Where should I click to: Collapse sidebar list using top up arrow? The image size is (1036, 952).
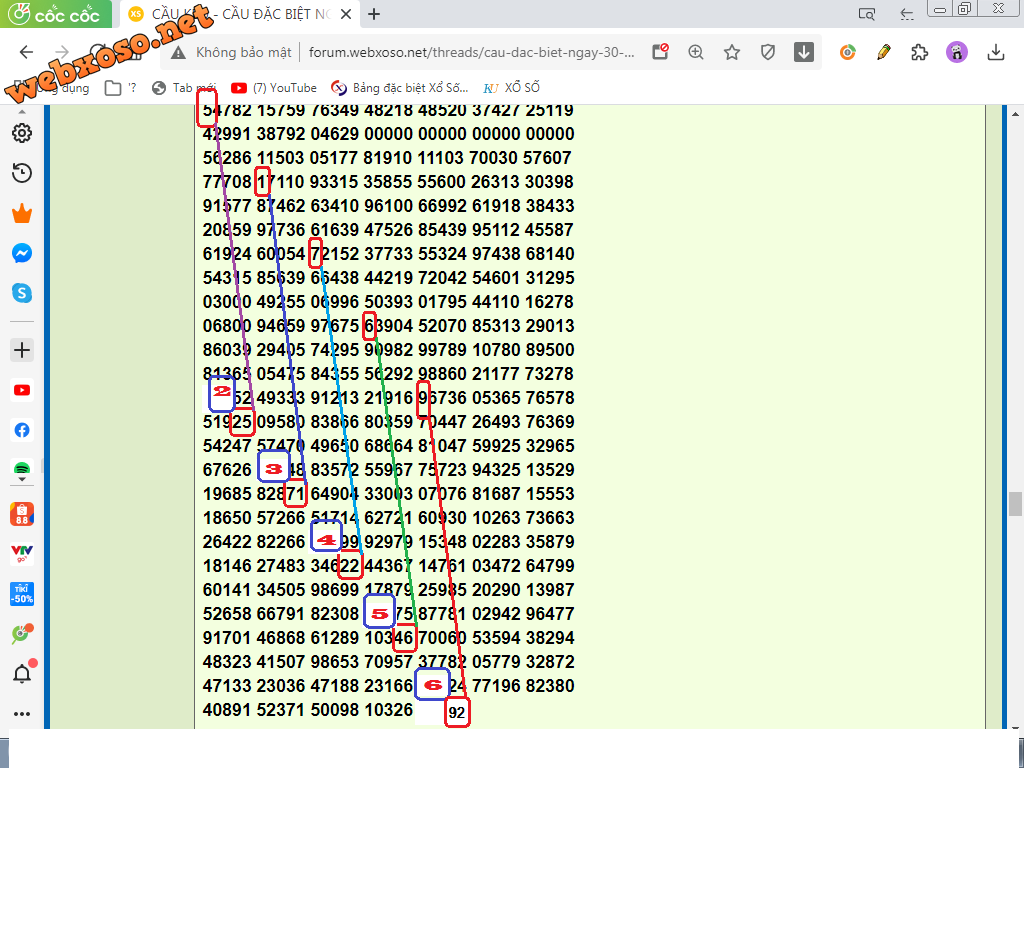tap(22, 111)
